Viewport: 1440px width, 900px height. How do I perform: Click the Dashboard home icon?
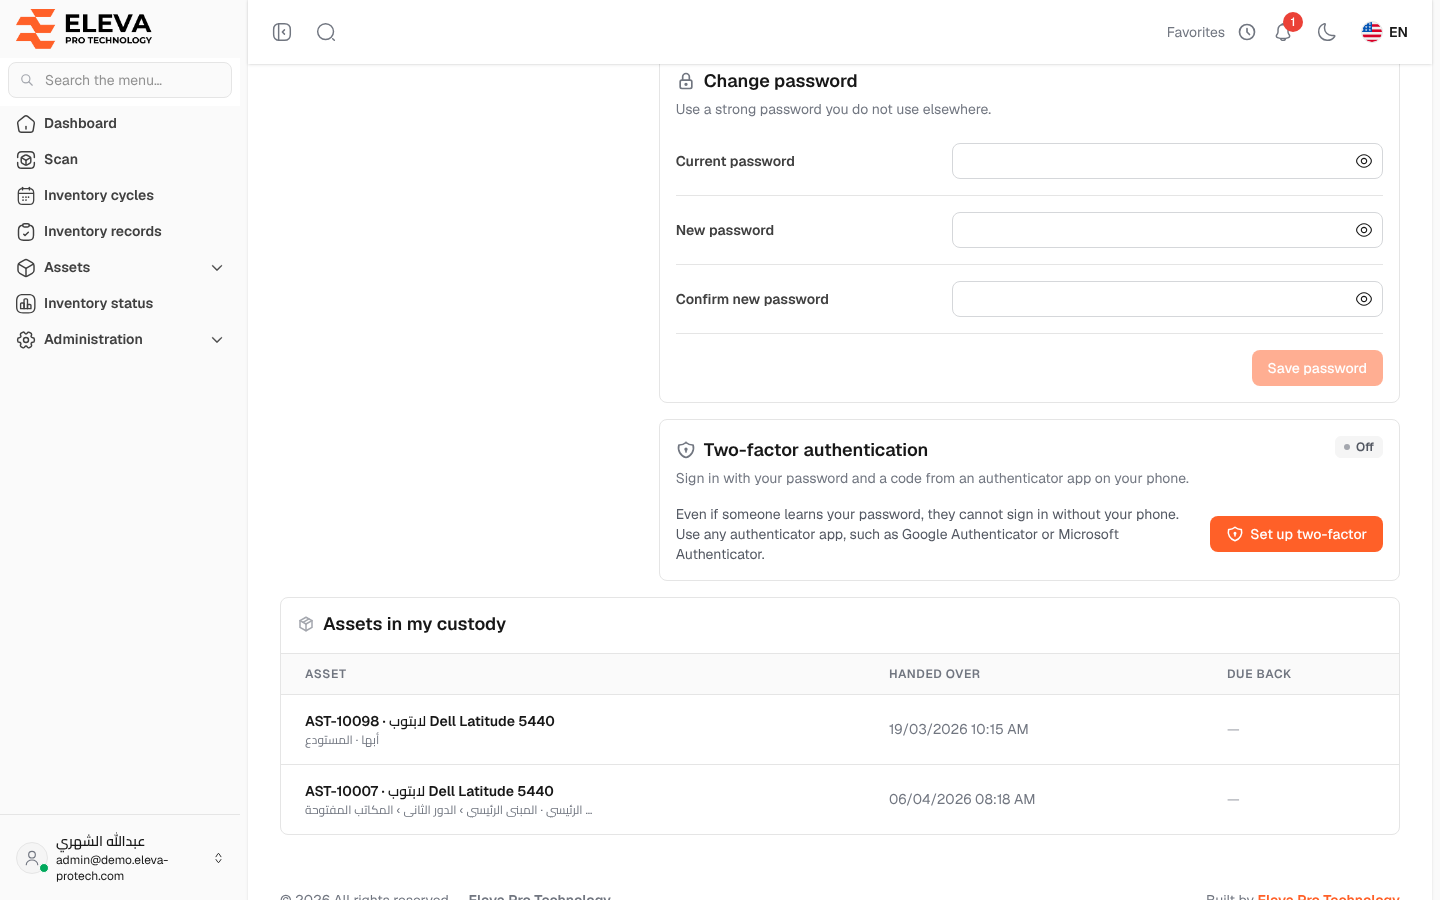[26, 124]
